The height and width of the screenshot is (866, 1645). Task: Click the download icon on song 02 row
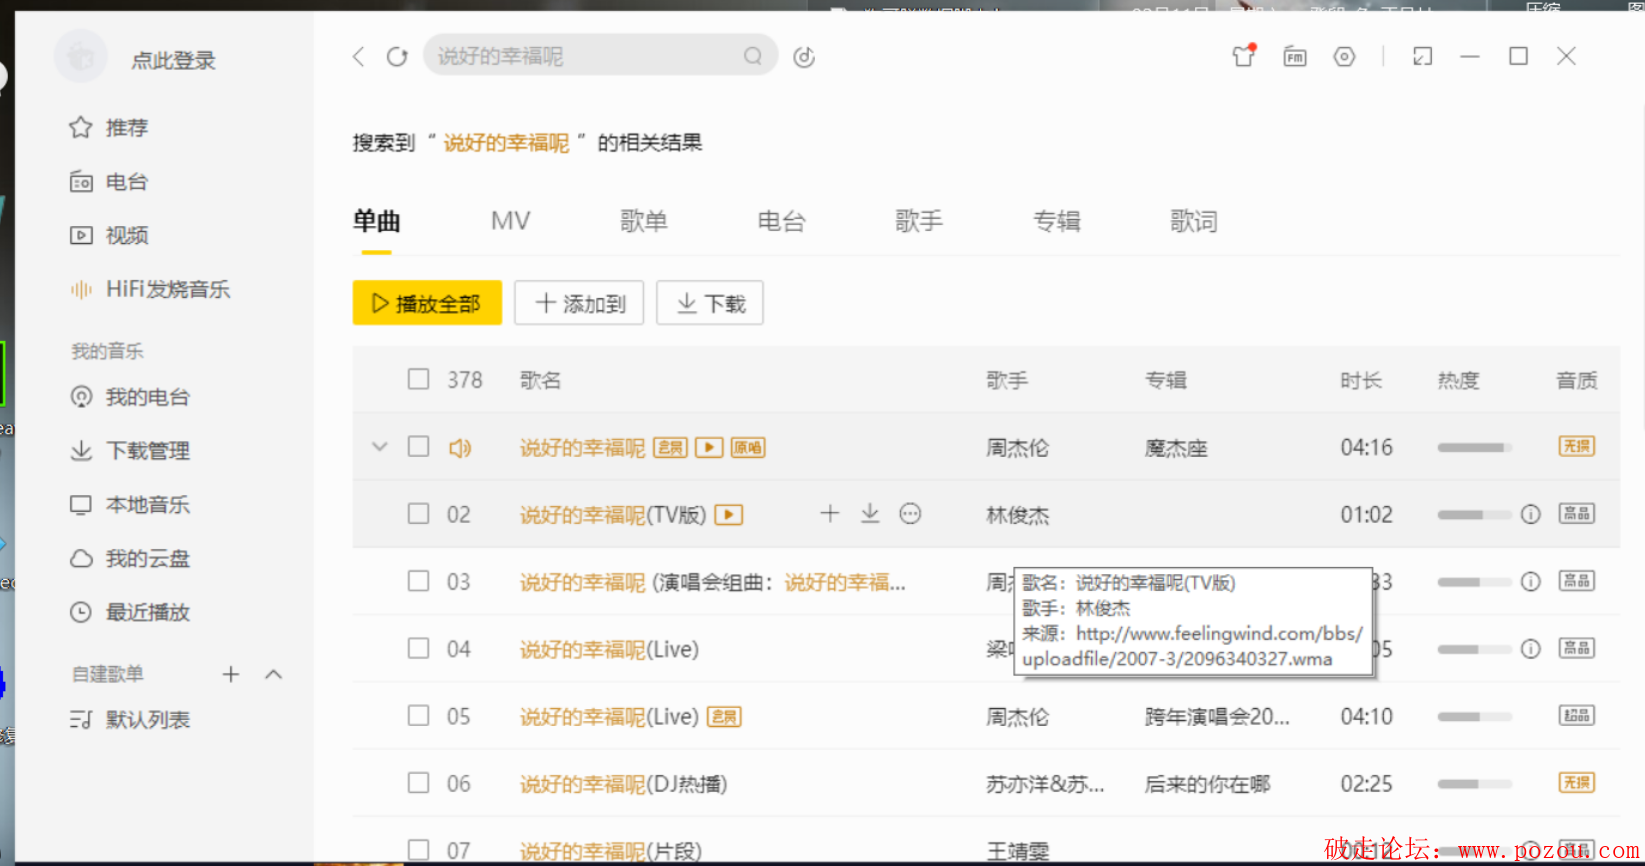pos(870,514)
